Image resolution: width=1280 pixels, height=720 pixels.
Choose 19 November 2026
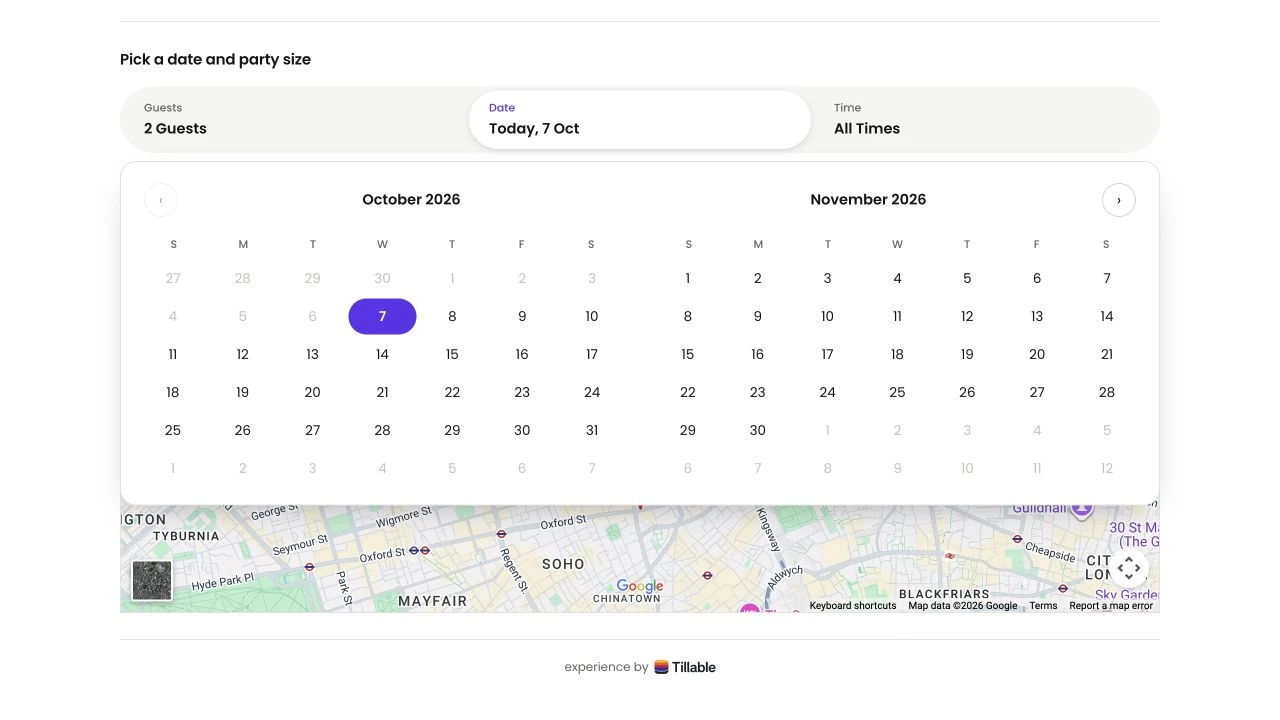pos(967,354)
